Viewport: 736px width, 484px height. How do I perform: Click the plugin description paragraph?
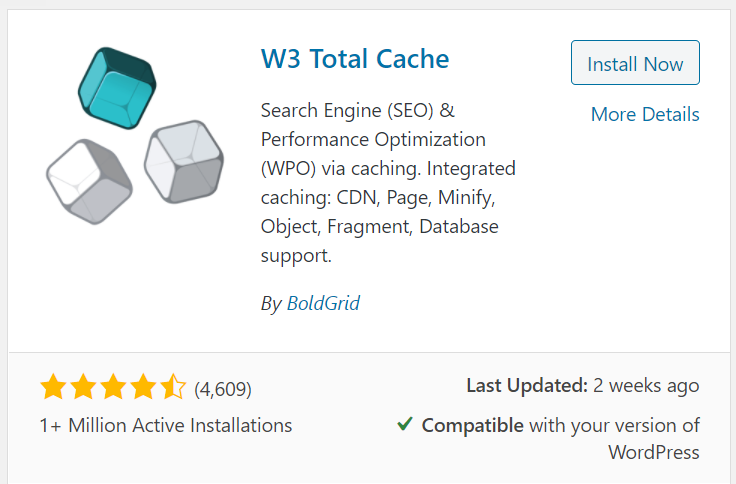[388, 183]
